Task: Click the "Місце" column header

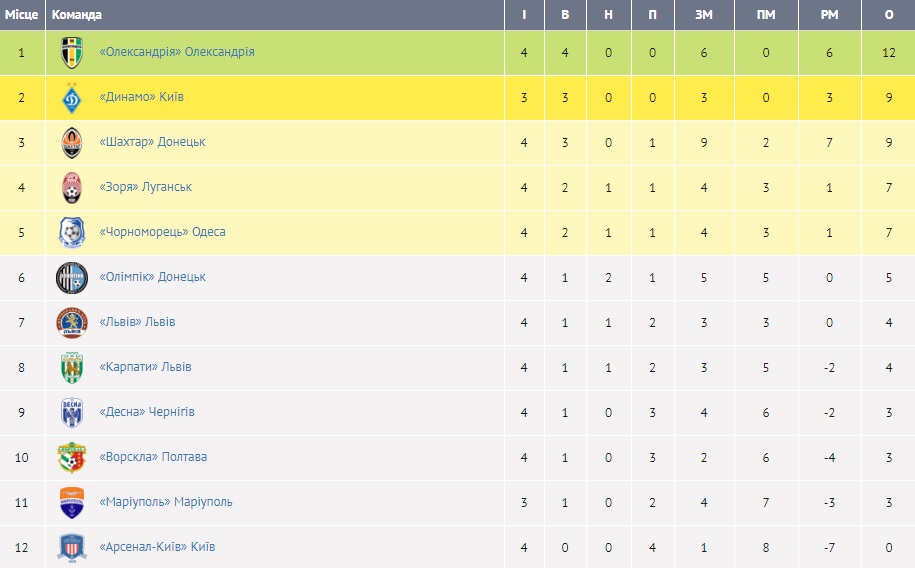Action: point(21,15)
